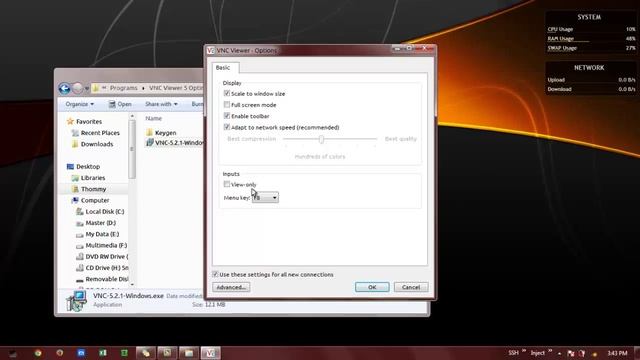Open the Excel icon on the taskbar
Image resolution: width=640 pixels, height=360 pixels.
pyautogui.click(x=103, y=353)
